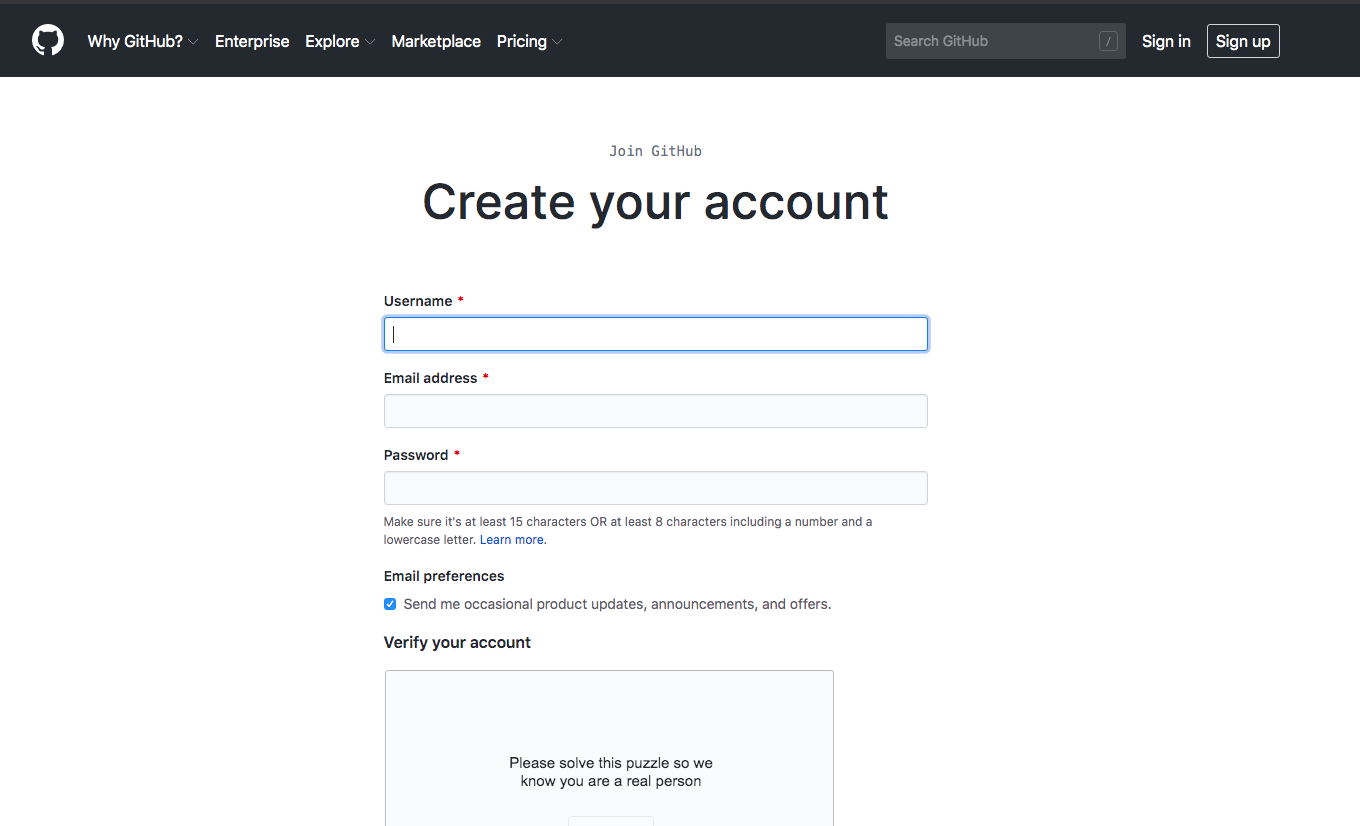Go to Marketplace
Viewport: 1360px width, 826px height.
tap(436, 41)
